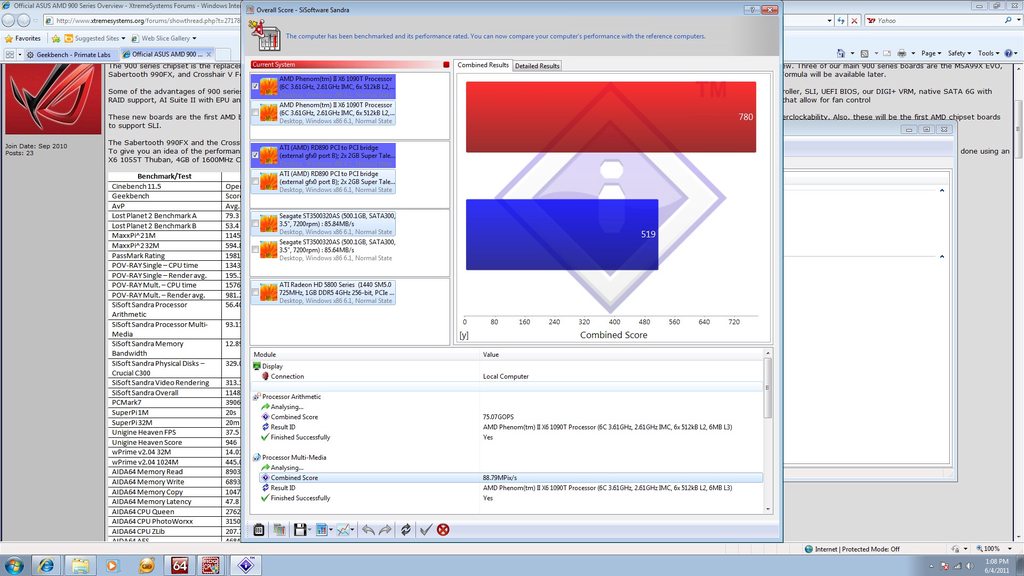Click the Sandra help question button in title bar
Image resolution: width=1024 pixels, height=576 pixels.
(752, 10)
